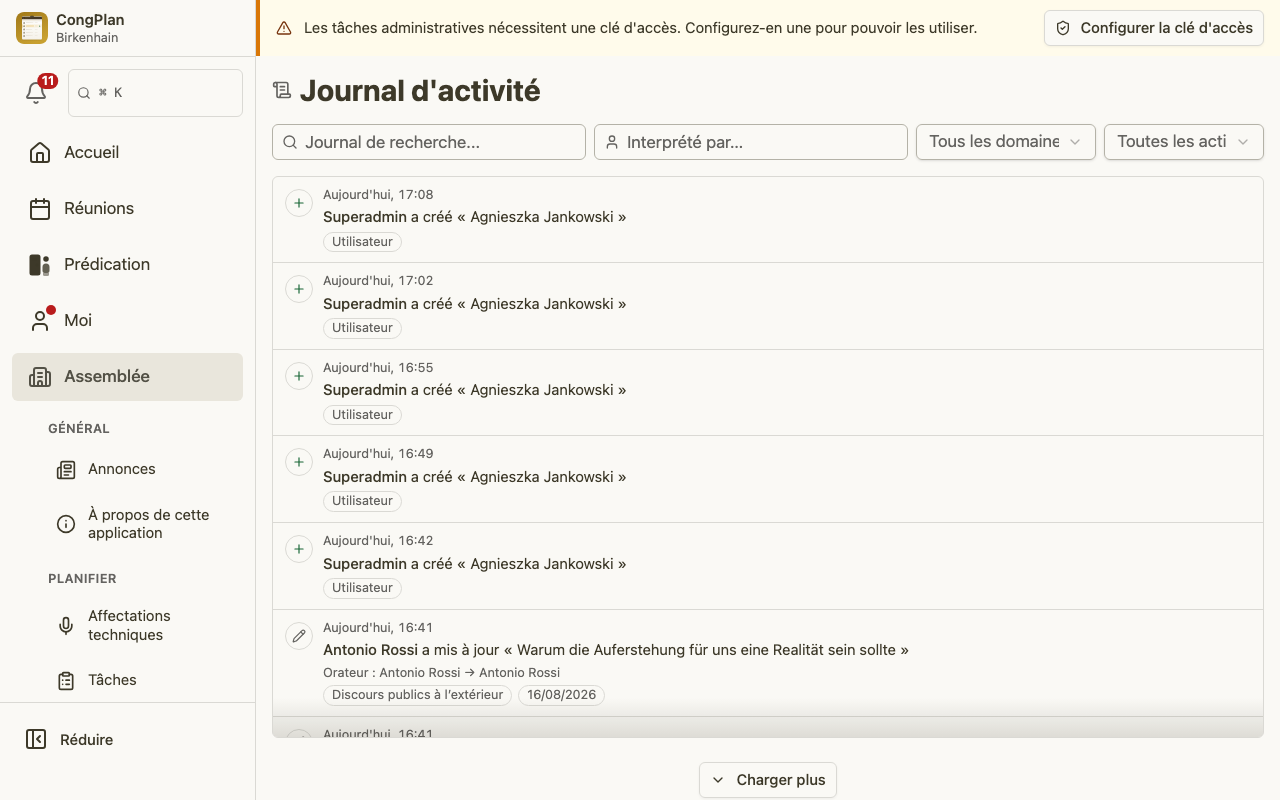Click the Réduire button

pyautogui.click(x=127, y=739)
